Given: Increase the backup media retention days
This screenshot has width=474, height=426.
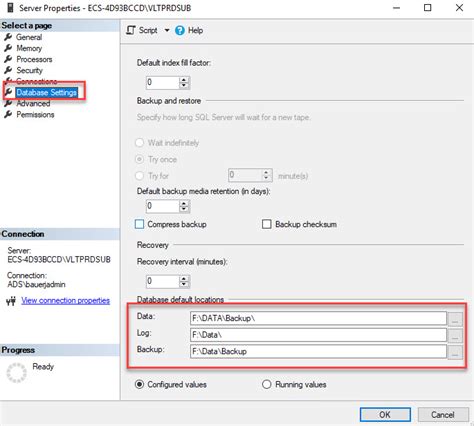Looking at the screenshot, I should coord(184,203).
